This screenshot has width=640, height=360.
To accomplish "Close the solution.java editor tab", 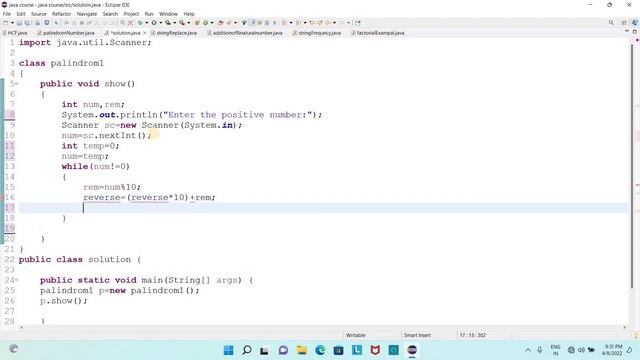I will tap(144, 33).
